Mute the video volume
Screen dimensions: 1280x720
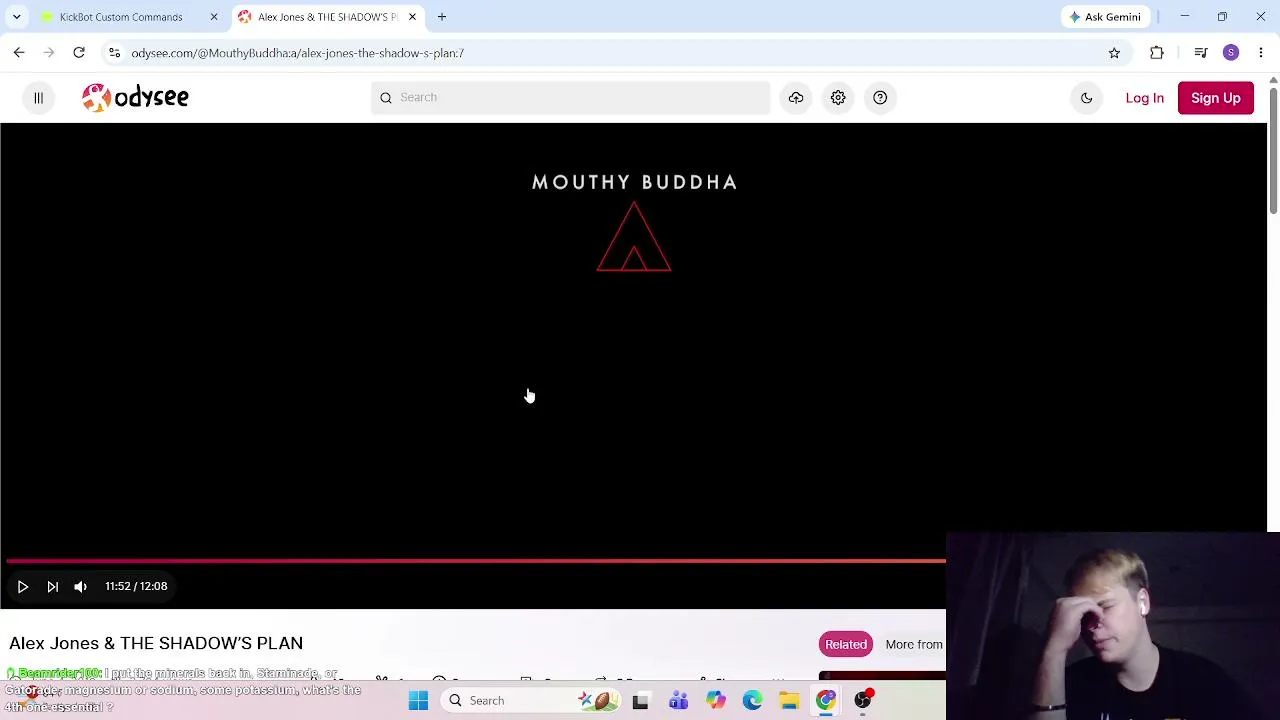81,587
